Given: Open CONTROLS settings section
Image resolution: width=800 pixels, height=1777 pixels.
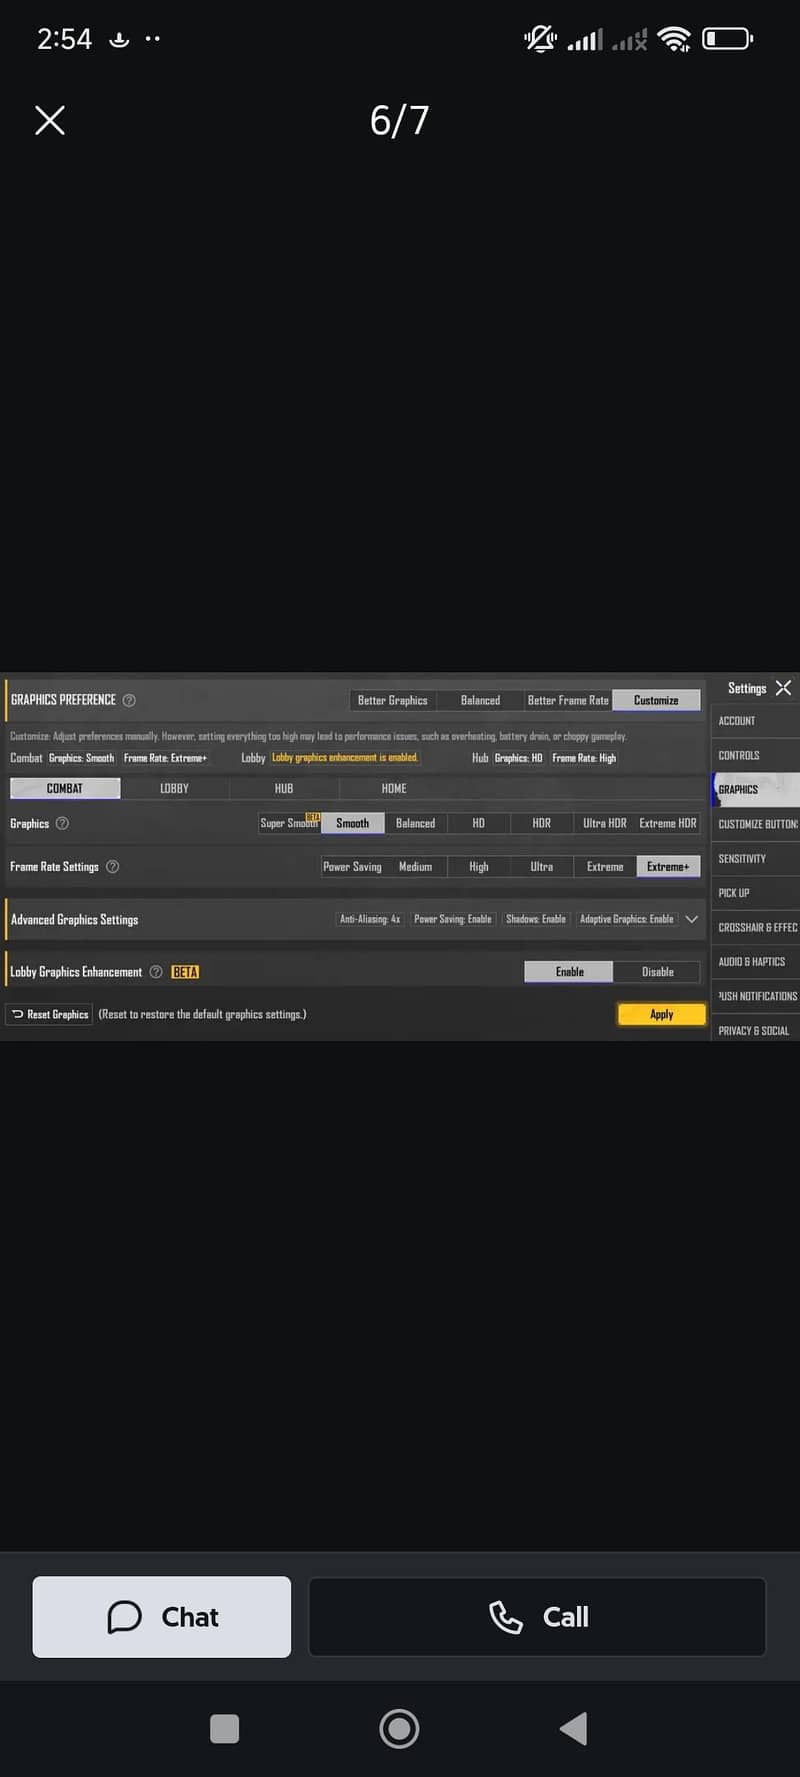Looking at the screenshot, I should tap(755, 755).
